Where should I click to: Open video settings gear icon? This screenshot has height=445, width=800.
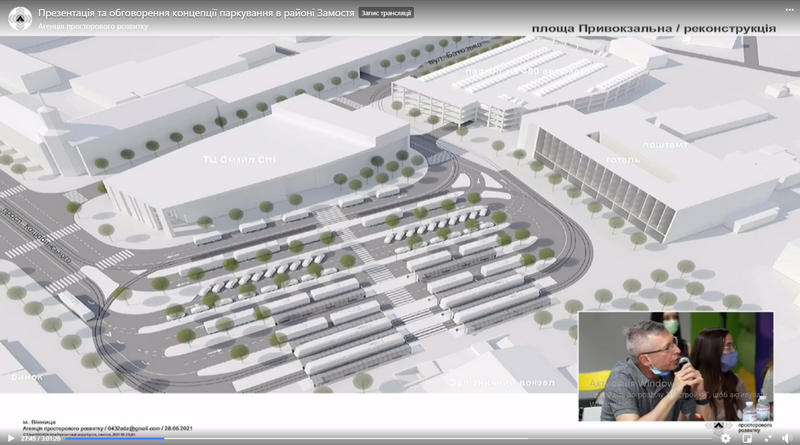click(727, 438)
